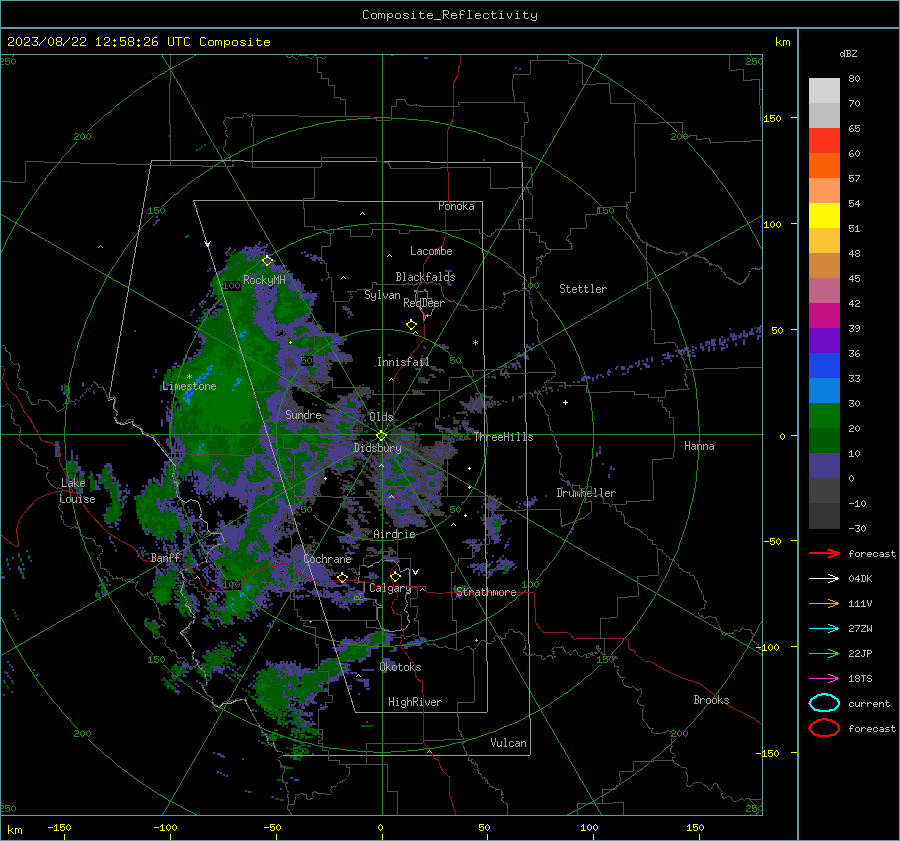Click the Ponoka town label

pos(456,206)
